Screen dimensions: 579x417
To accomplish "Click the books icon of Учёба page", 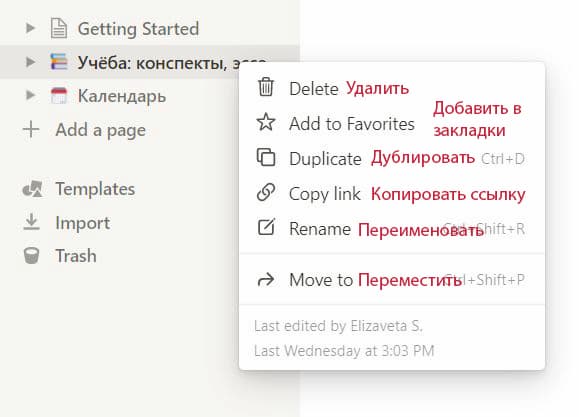I will (x=59, y=62).
